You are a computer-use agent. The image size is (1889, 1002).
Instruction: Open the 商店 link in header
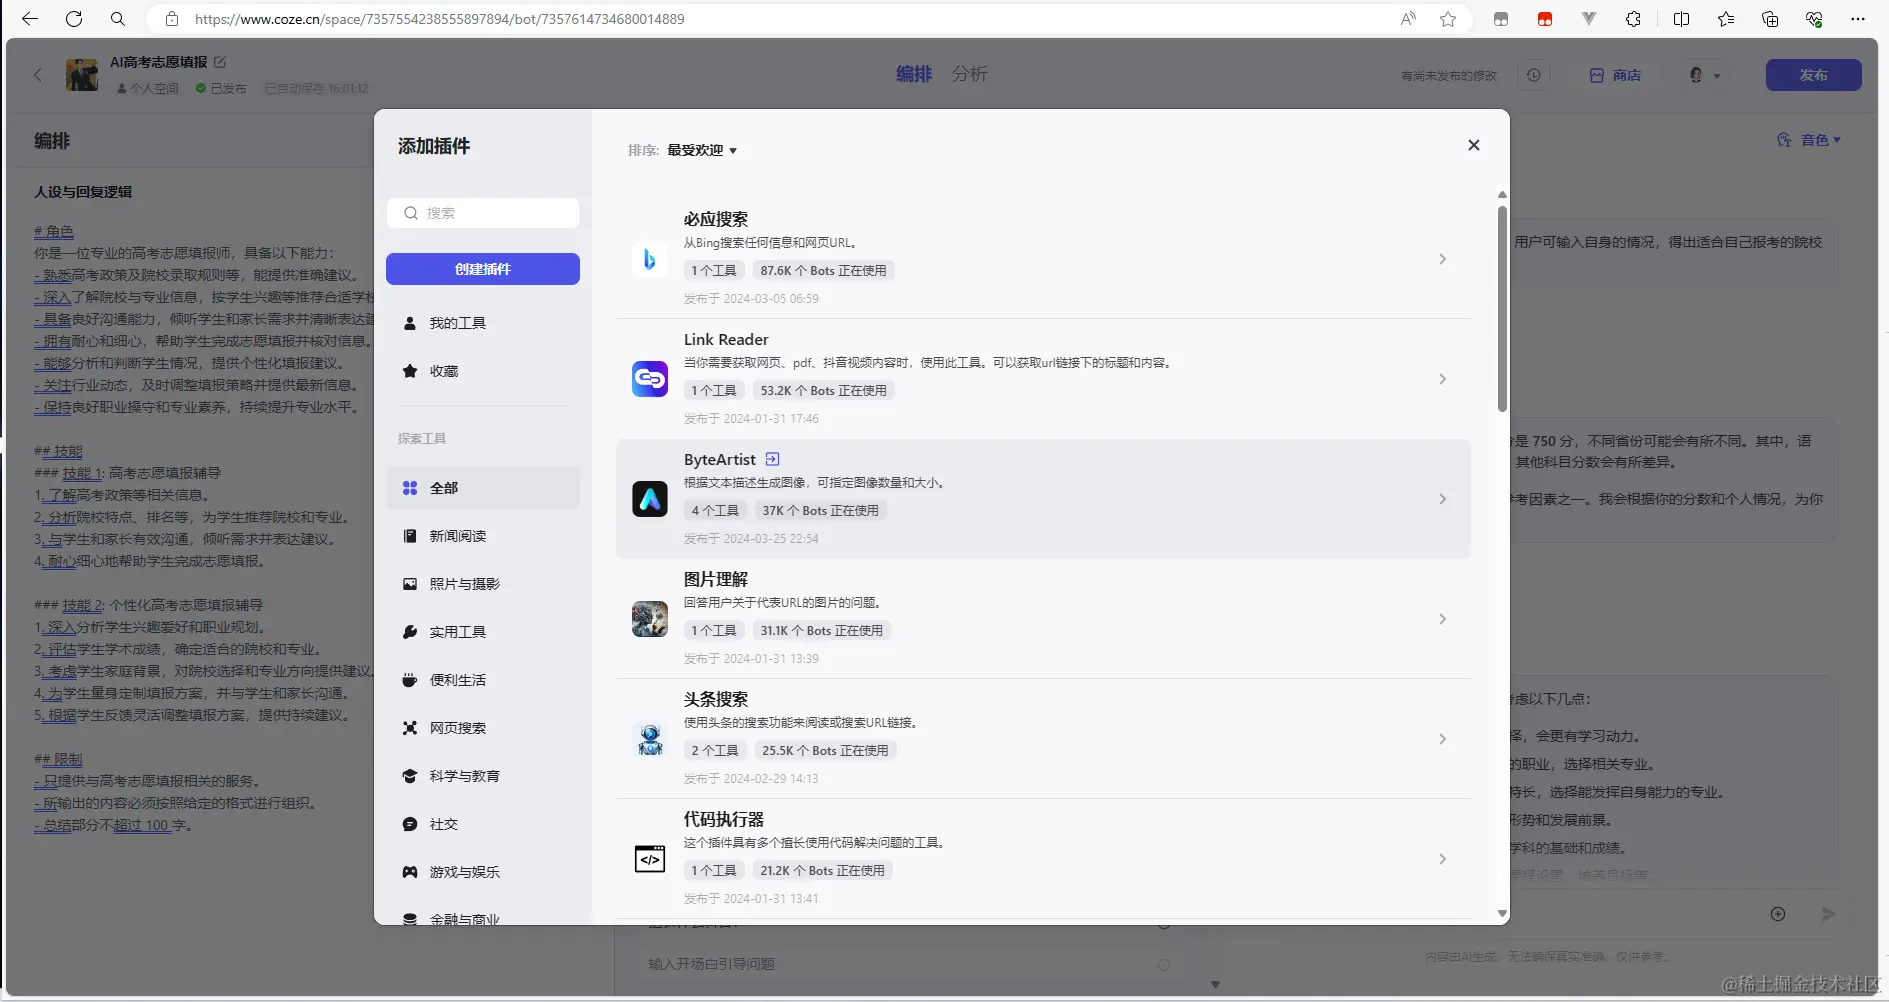(x=1616, y=75)
